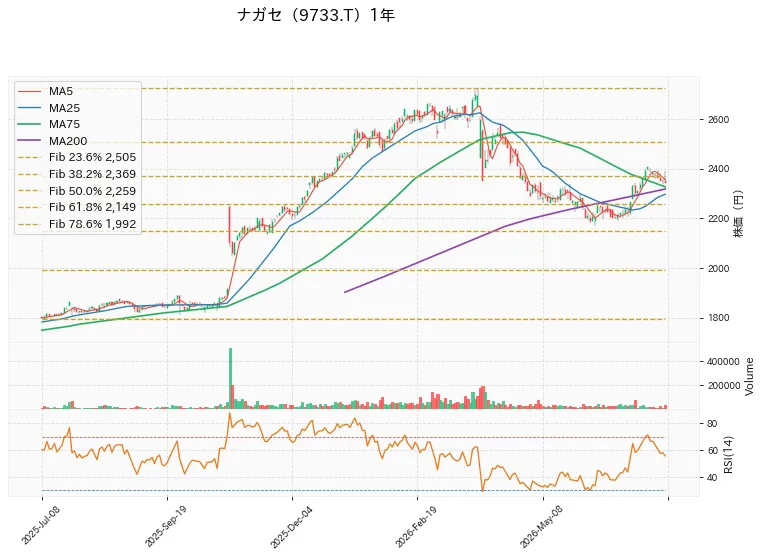Click the RSI(14) axis label
Screen dimensions: 764x558
(x=728, y=454)
